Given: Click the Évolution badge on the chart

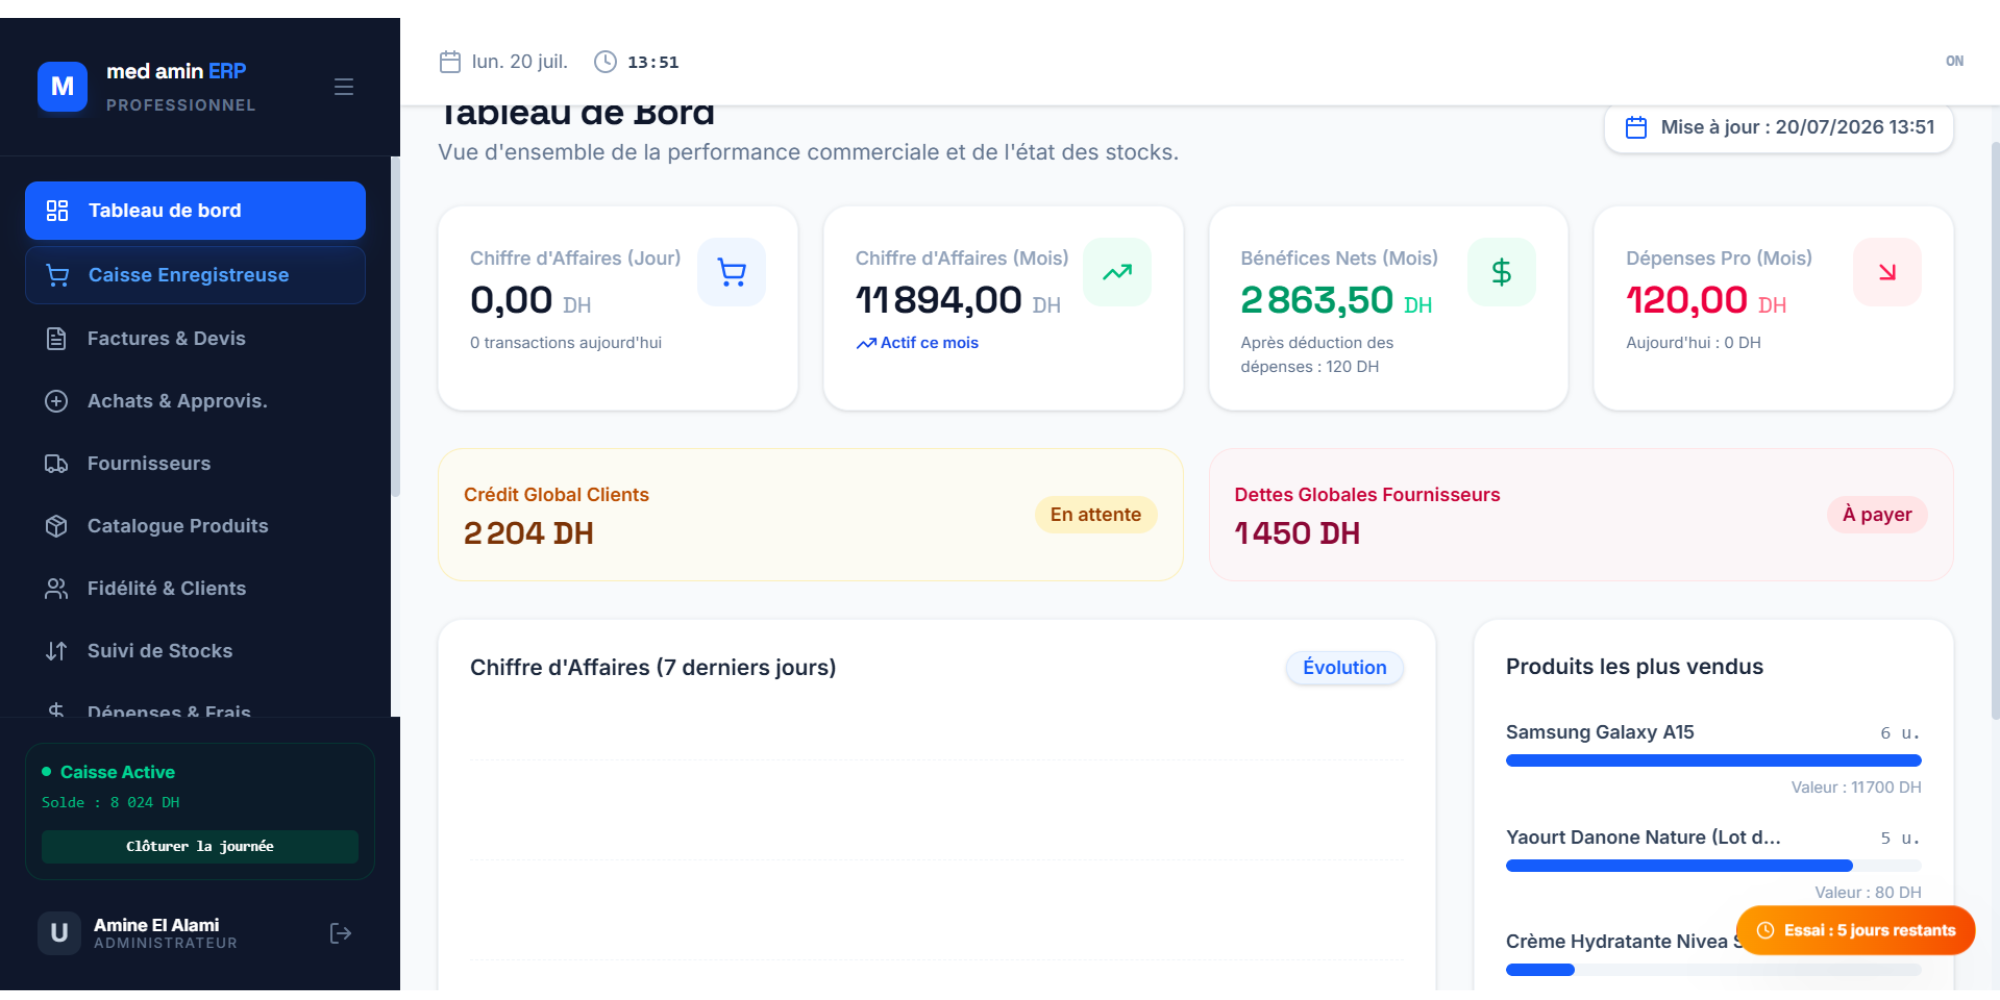Looking at the screenshot, I should click(x=1344, y=667).
